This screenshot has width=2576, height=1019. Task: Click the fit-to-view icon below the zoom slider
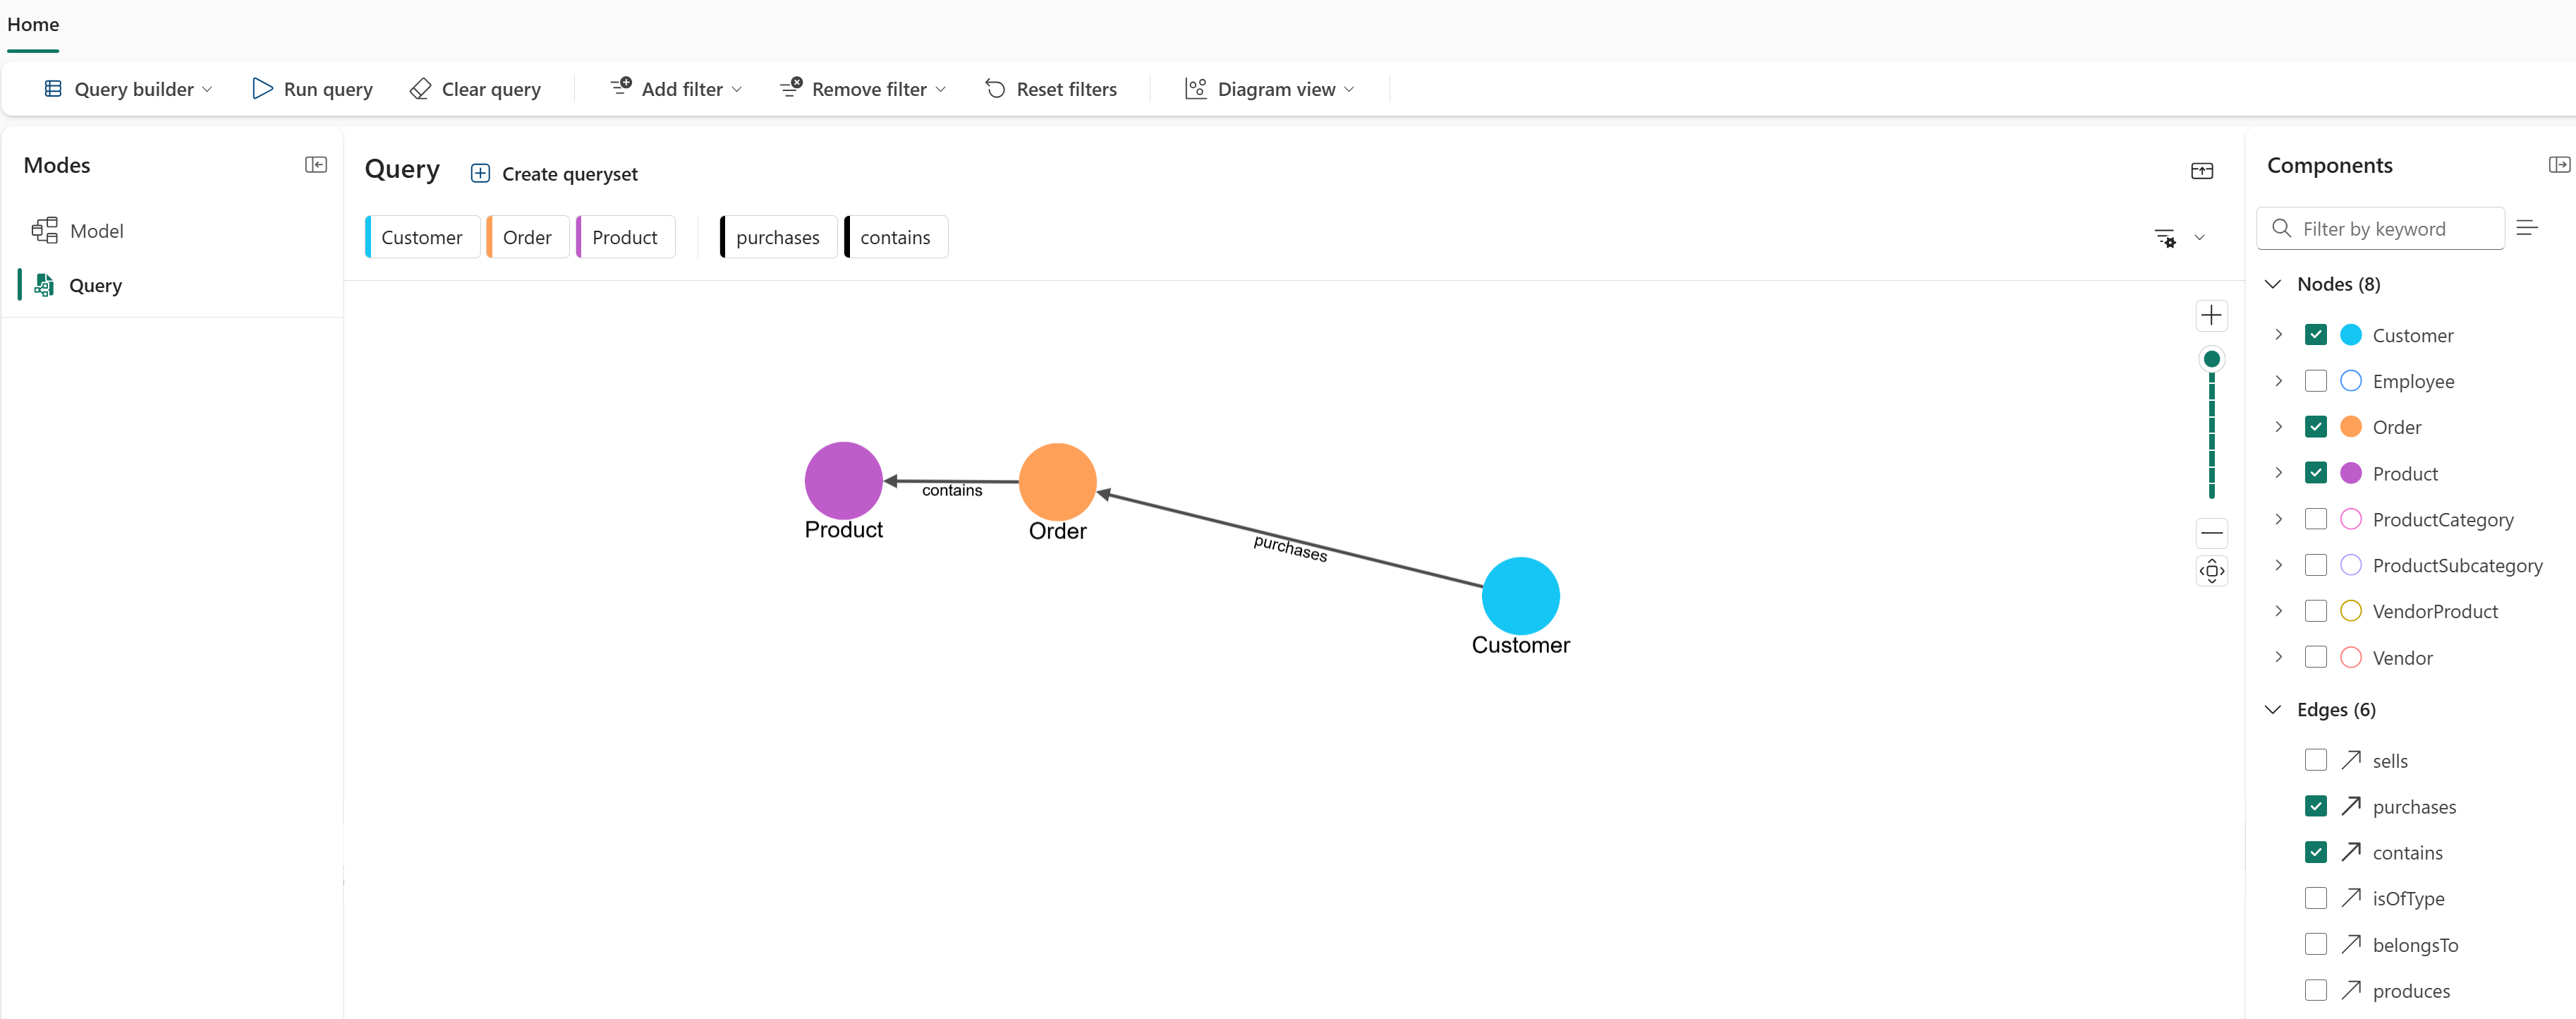pos(2211,571)
